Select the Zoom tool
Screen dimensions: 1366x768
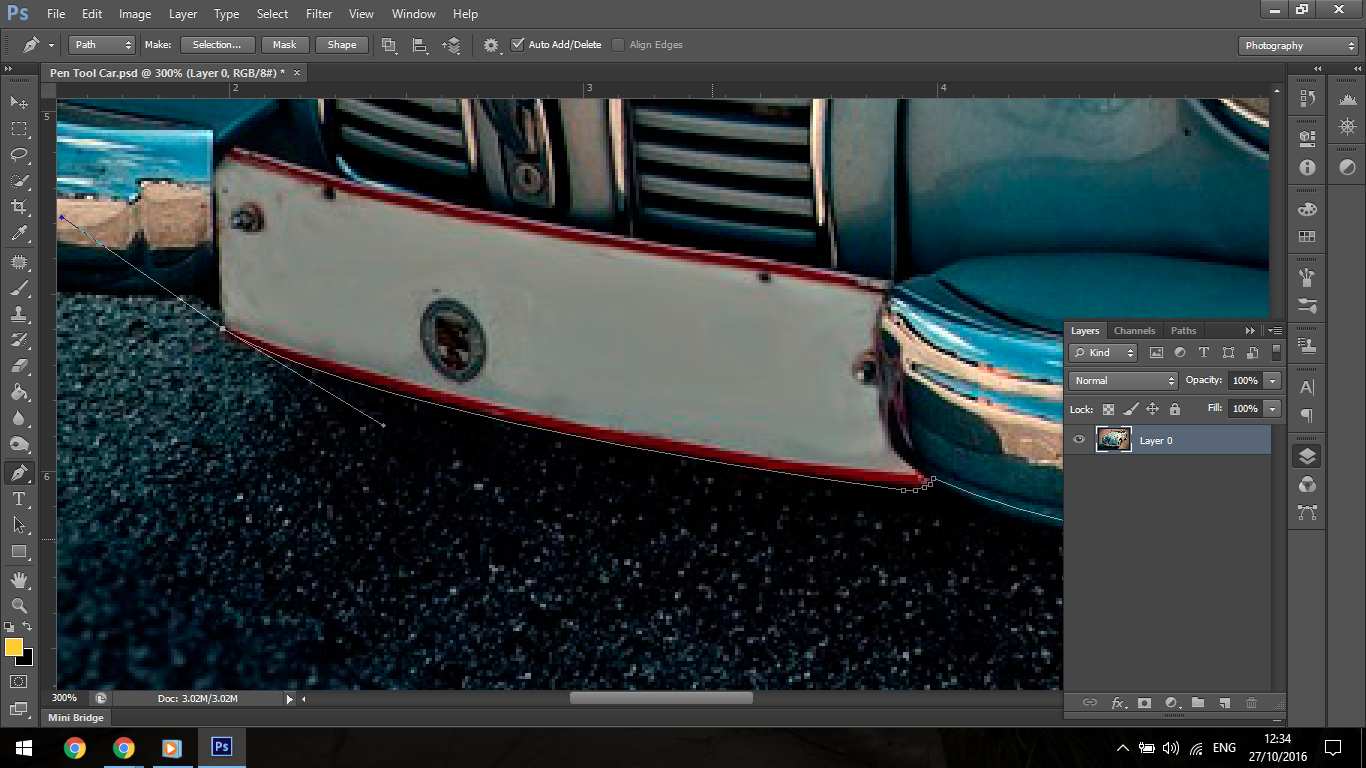click(19, 605)
